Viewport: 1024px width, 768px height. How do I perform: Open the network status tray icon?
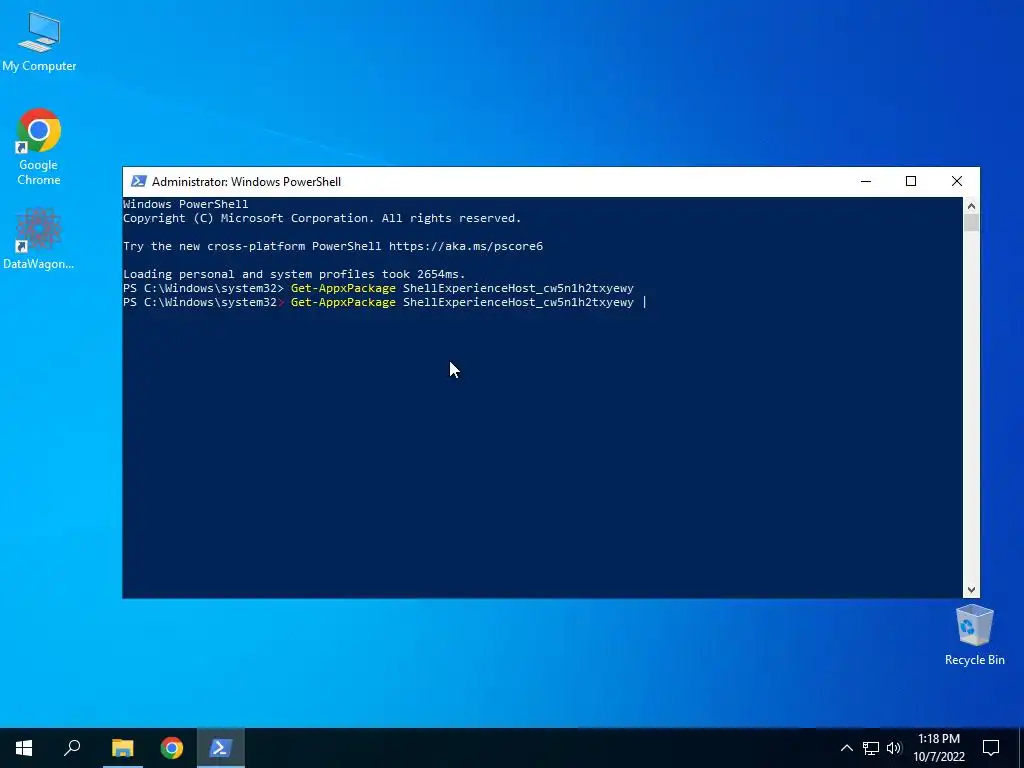tap(871, 748)
